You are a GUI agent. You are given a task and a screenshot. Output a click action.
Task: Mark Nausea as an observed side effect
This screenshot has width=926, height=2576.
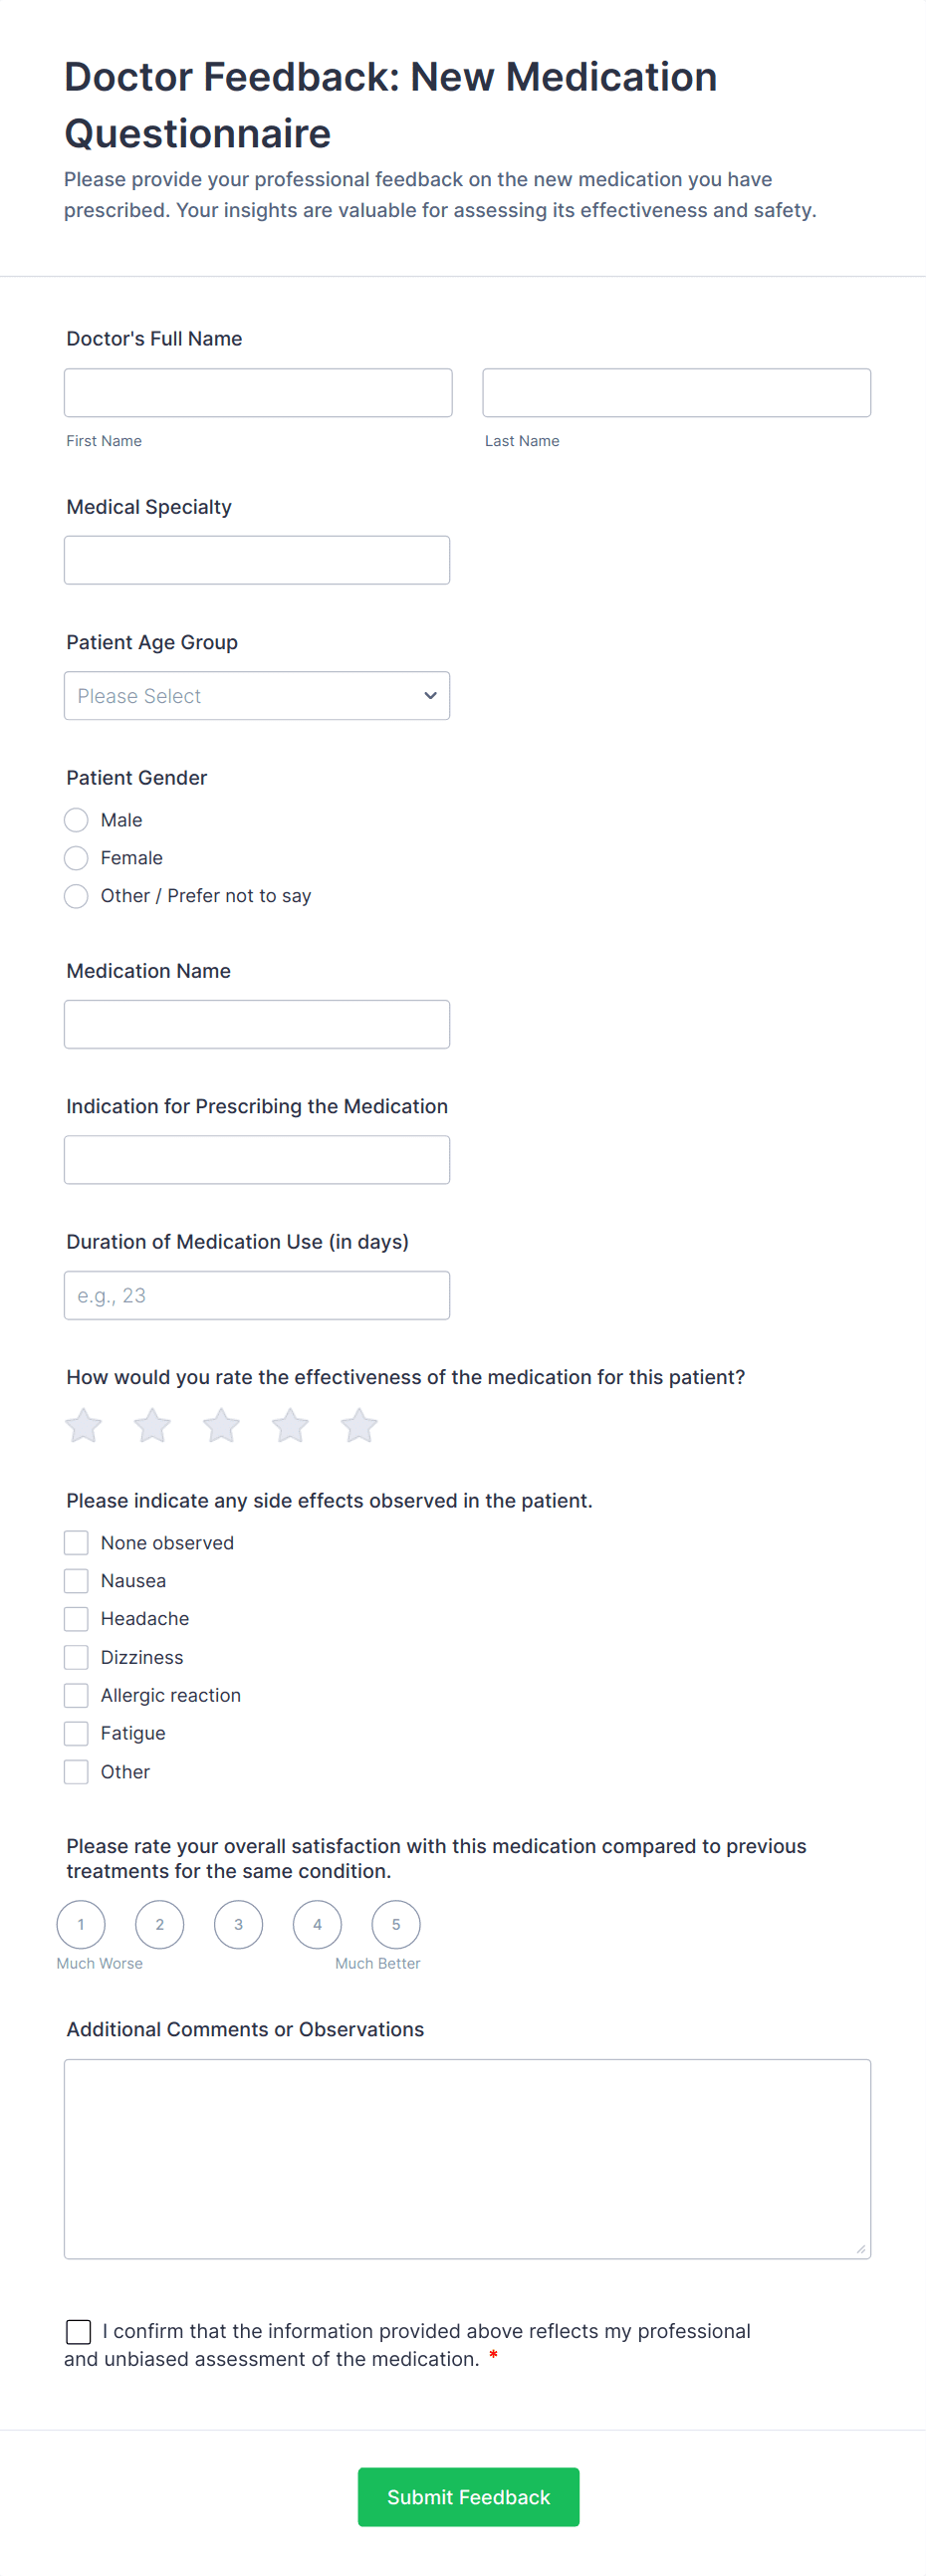(76, 1580)
